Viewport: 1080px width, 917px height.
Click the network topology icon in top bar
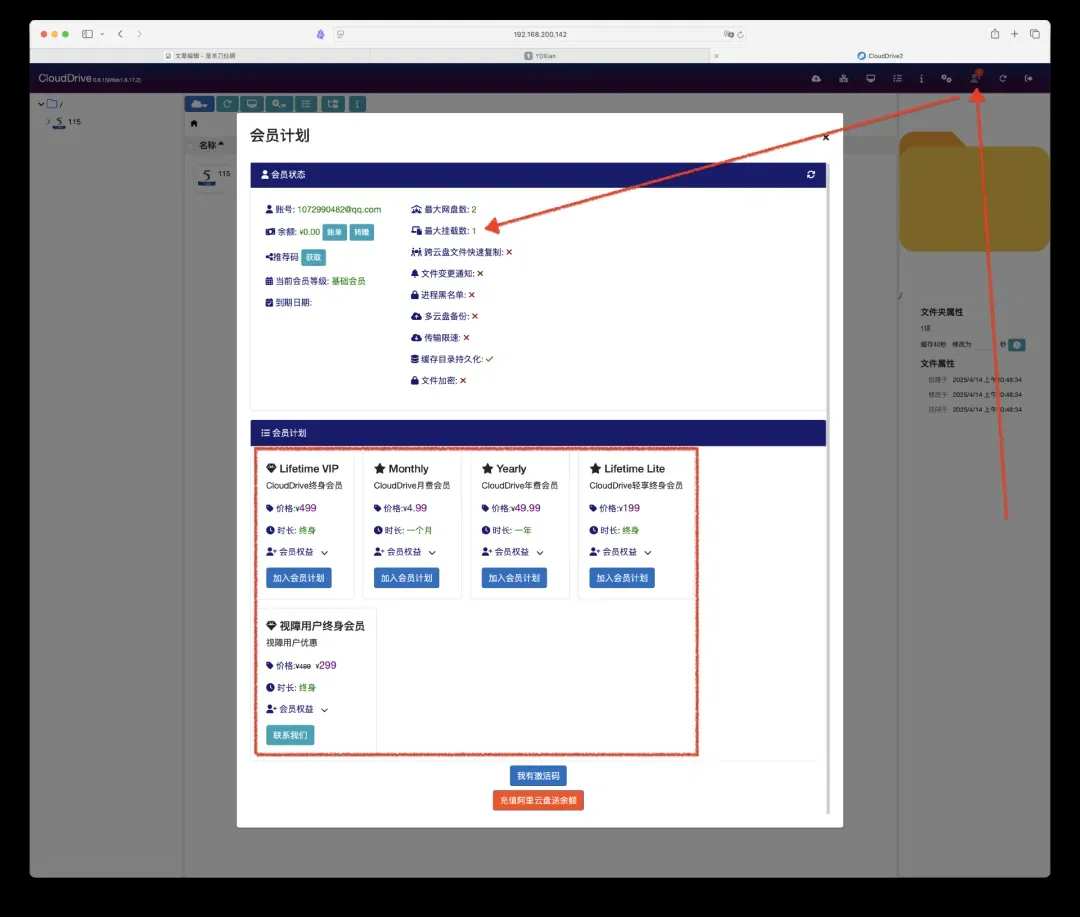(x=843, y=79)
